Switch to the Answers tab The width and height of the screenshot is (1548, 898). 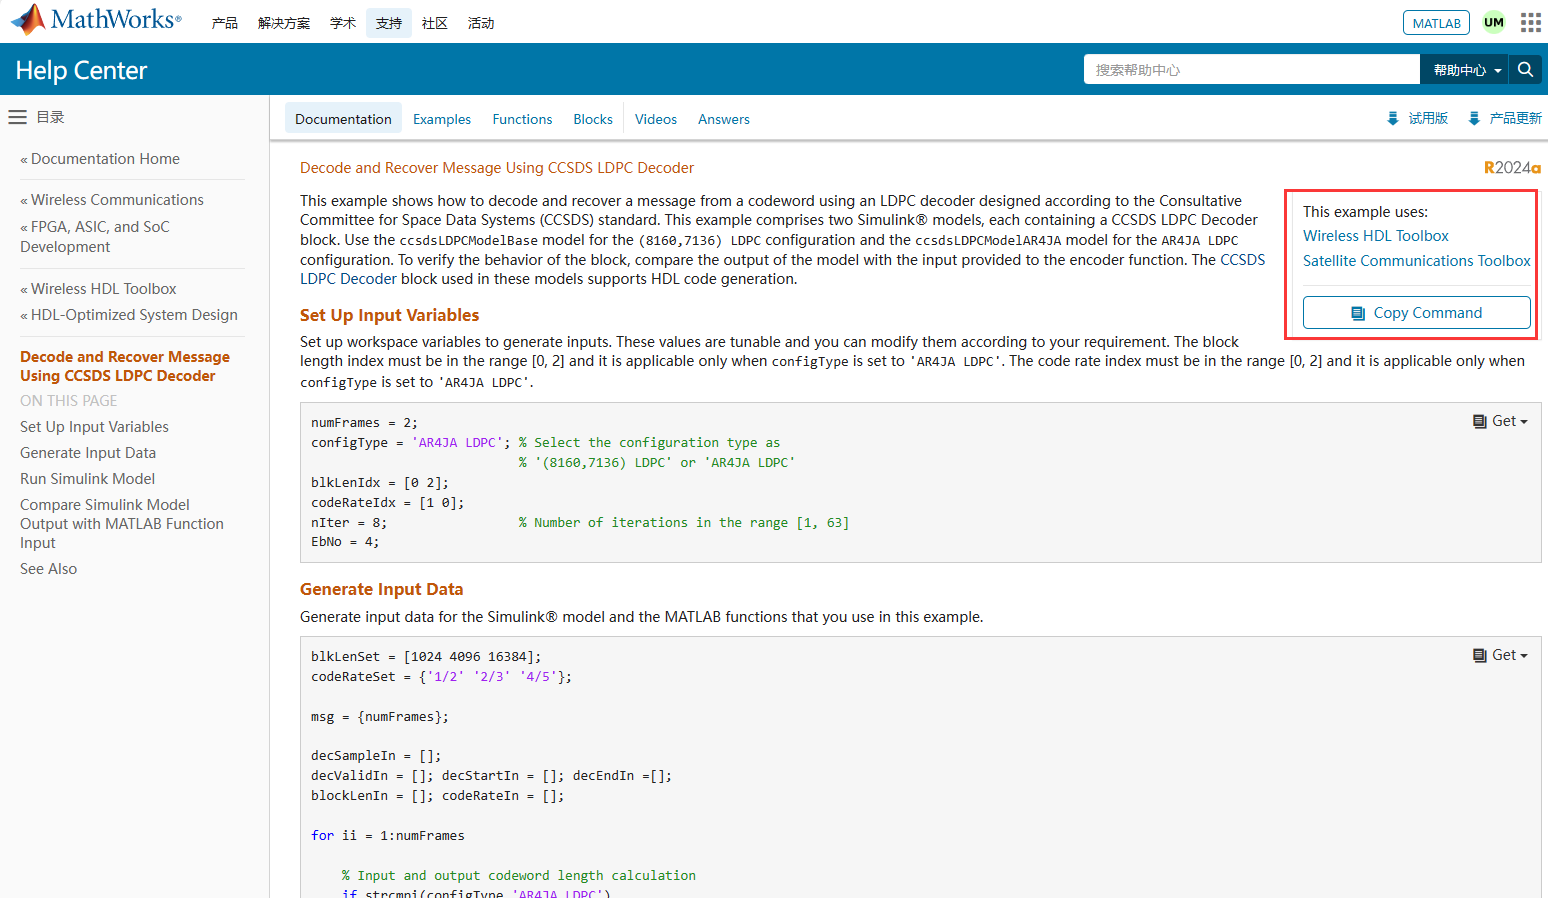(724, 119)
